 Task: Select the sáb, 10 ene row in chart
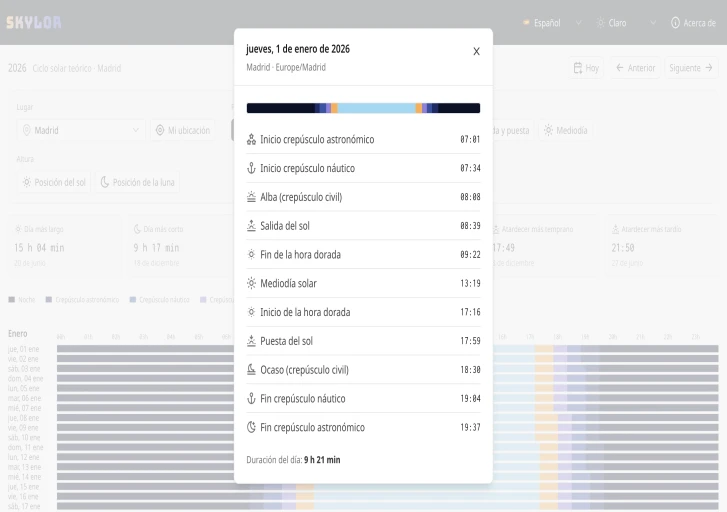click(x=363, y=437)
